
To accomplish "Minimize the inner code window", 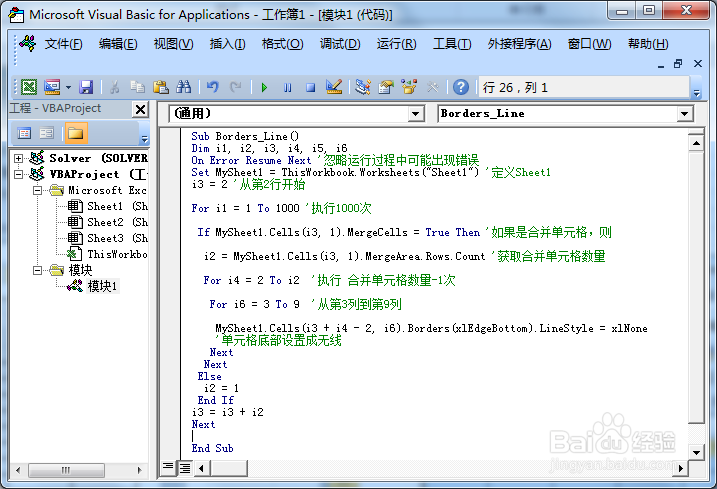I will (x=661, y=65).
